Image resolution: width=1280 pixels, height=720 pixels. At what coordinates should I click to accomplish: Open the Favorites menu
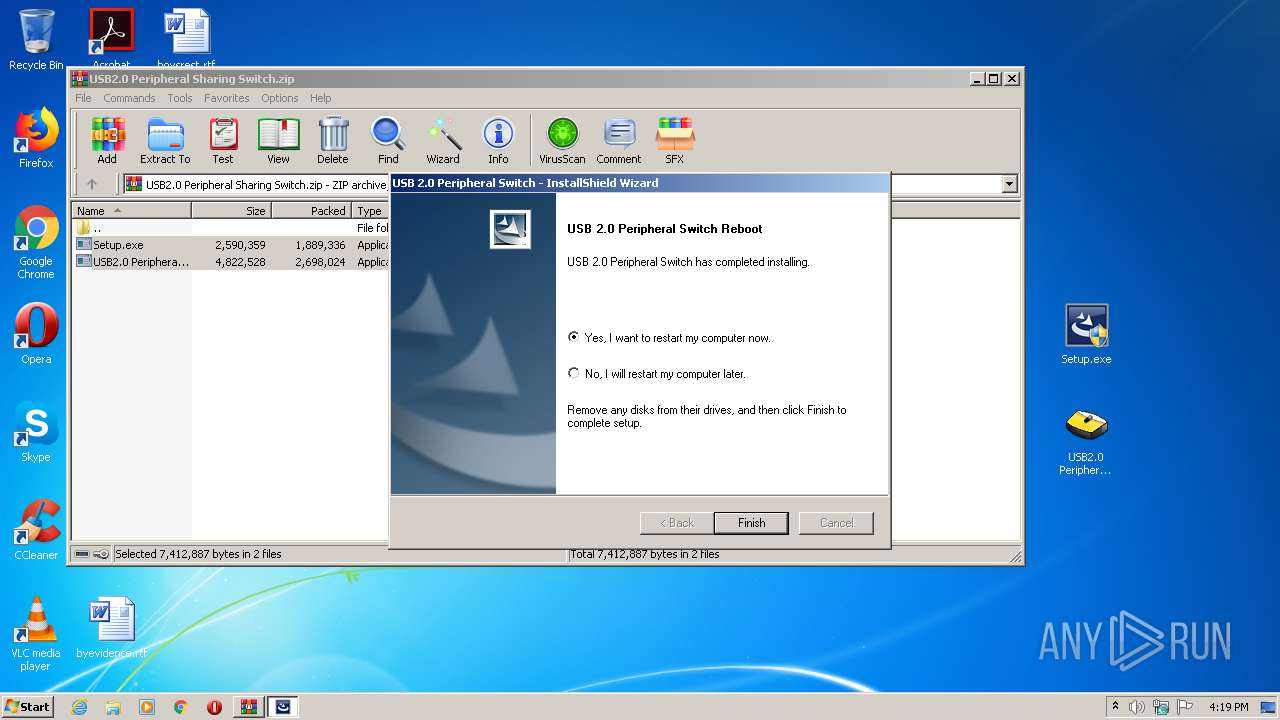coord(227,98)
